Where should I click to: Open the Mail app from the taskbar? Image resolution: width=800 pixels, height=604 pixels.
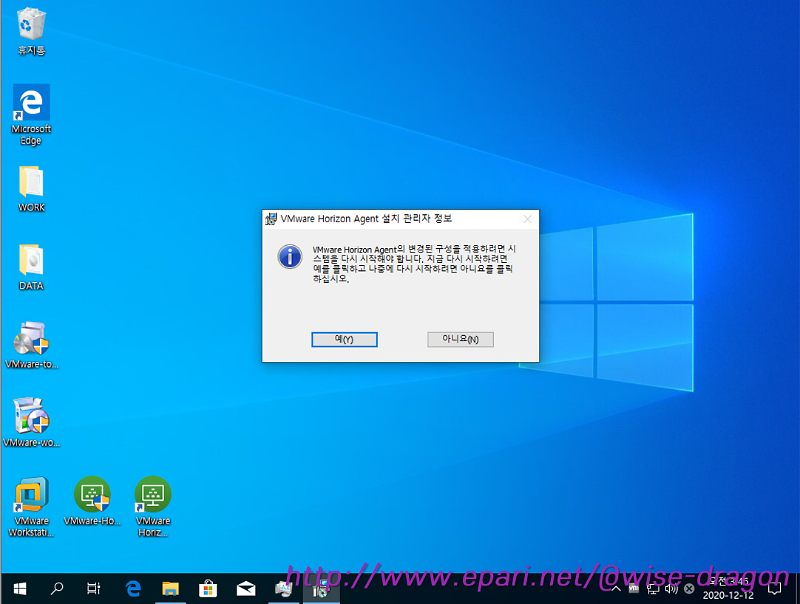[246, 589]
